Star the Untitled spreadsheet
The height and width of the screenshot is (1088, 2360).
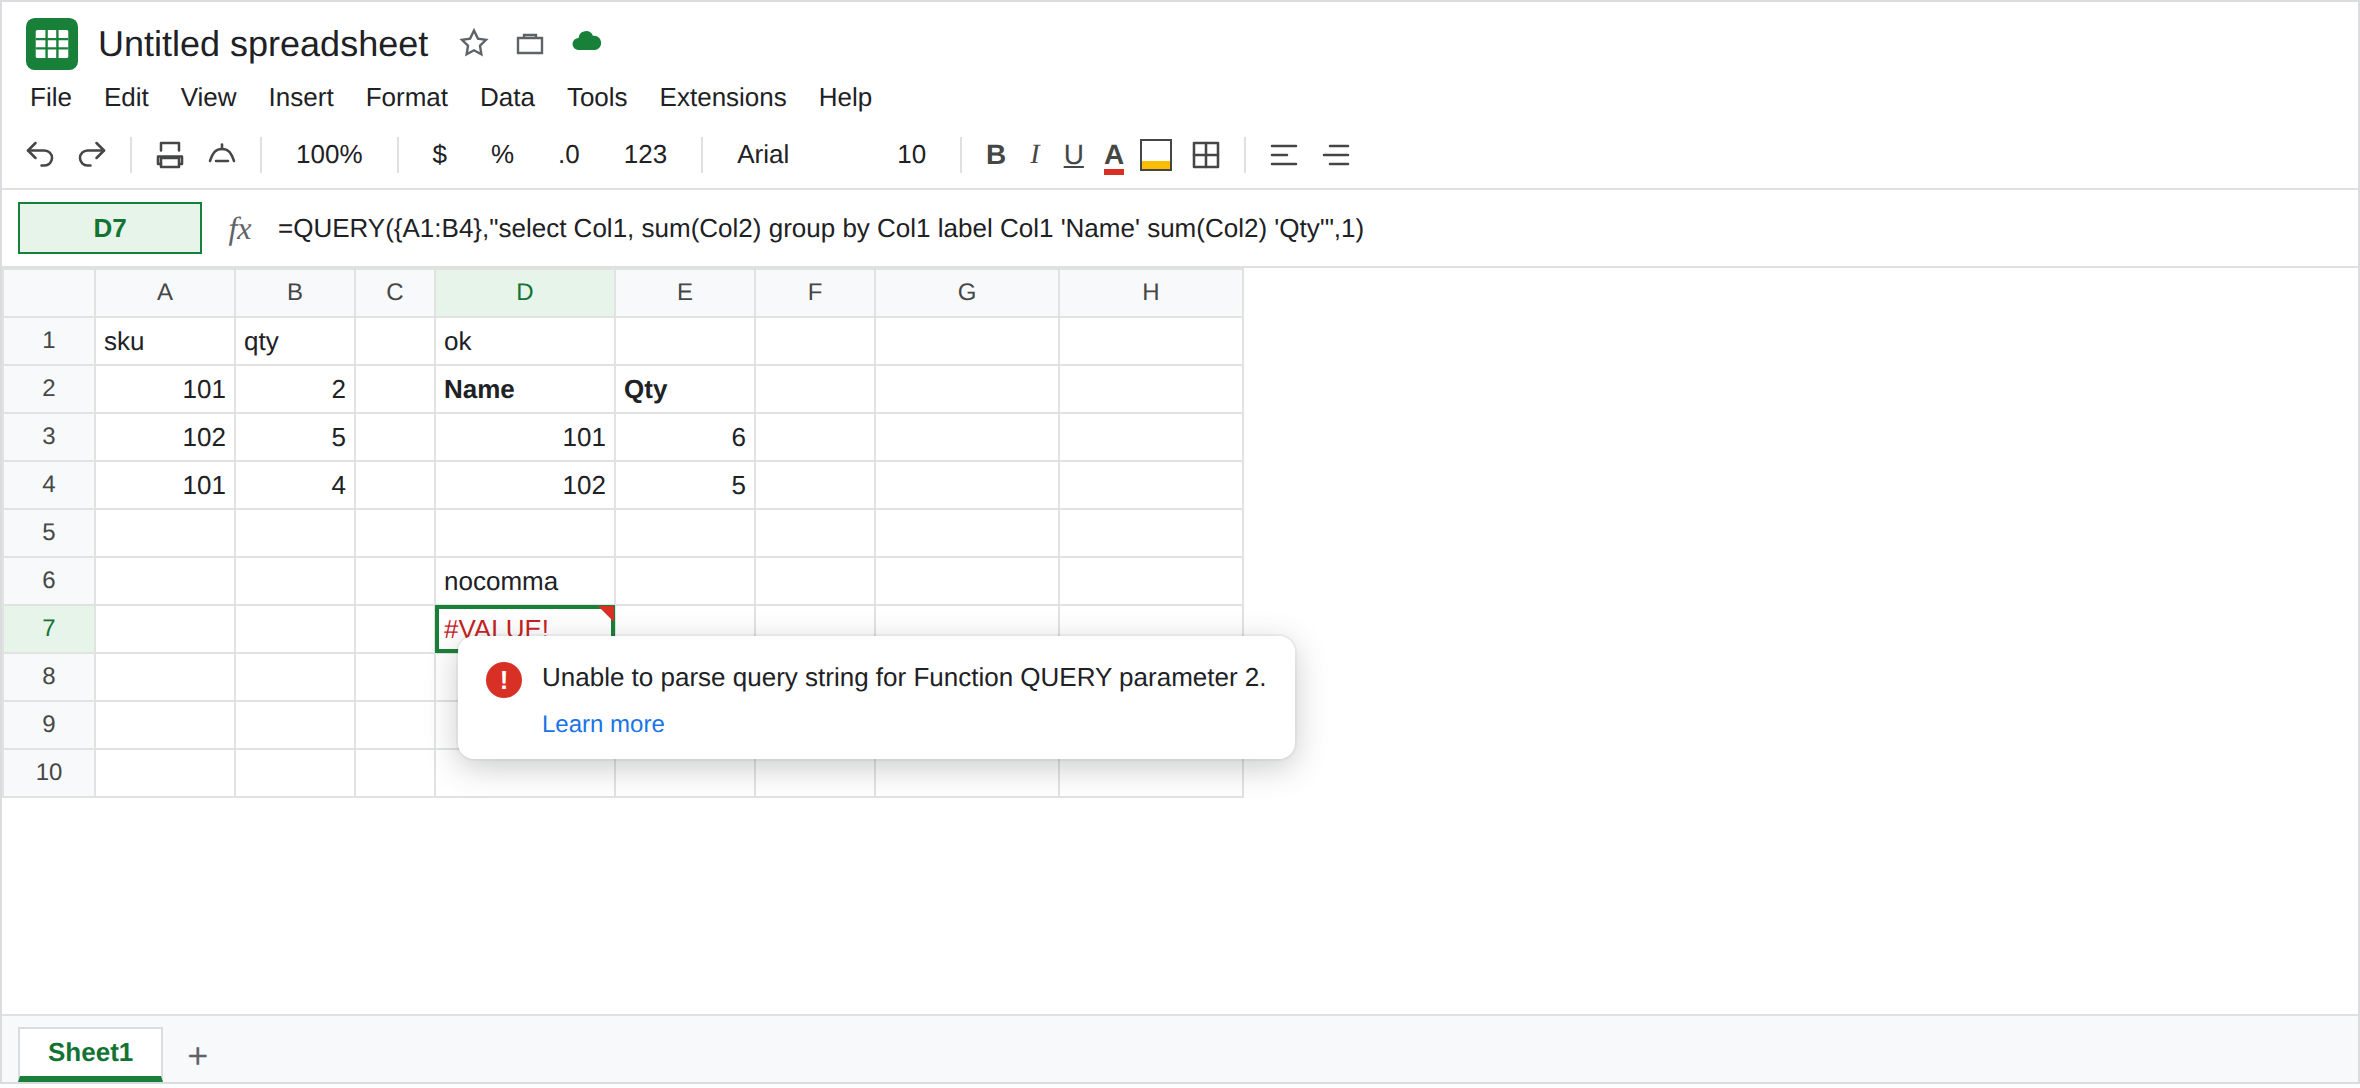473,43
